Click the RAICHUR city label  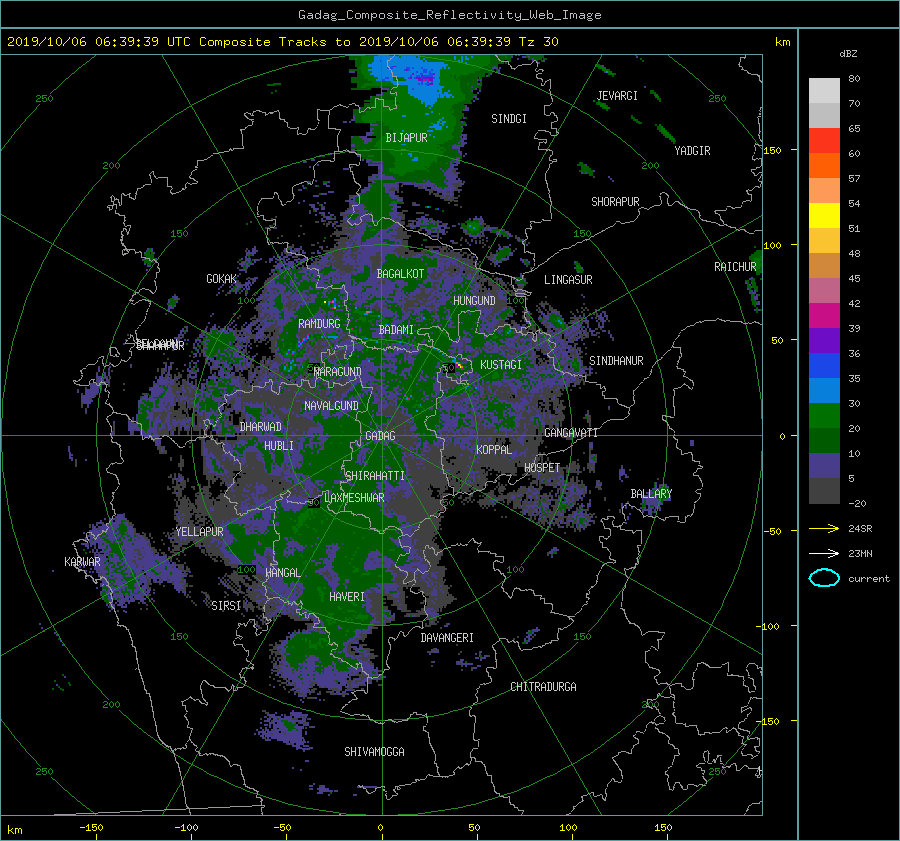tap(735, 267)
